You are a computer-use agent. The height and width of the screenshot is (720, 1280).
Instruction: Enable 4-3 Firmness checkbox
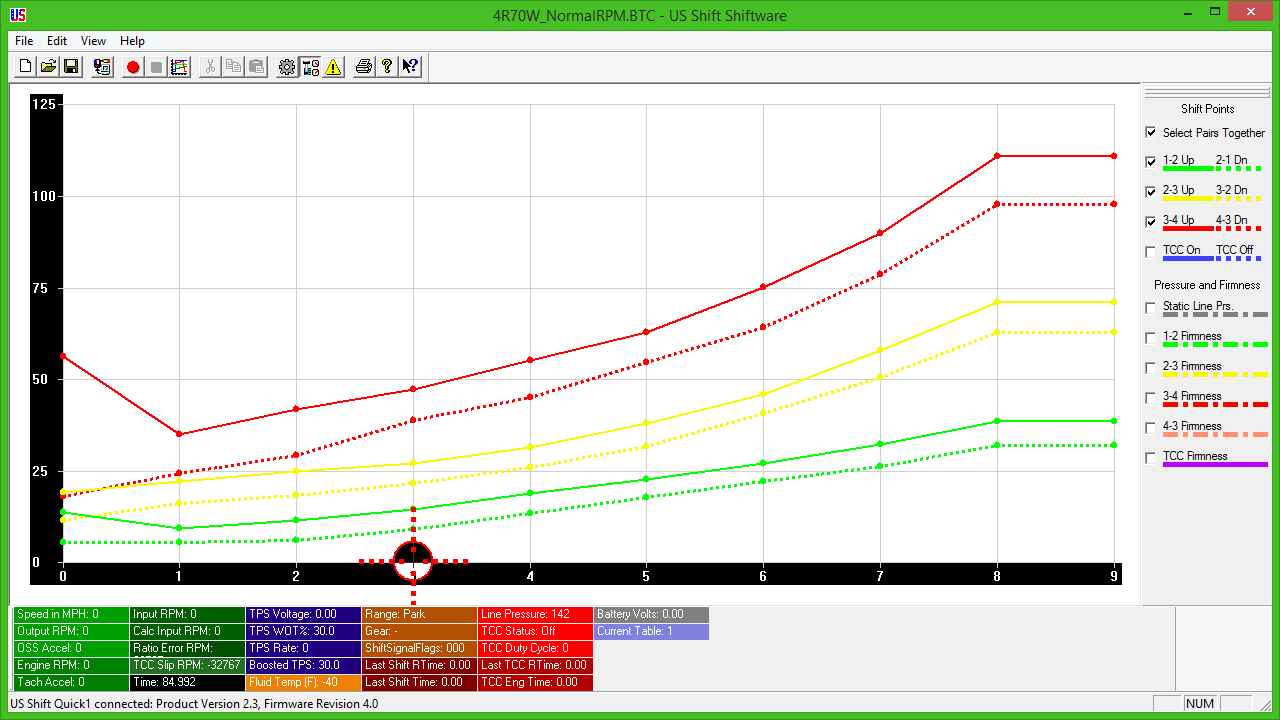pos(1151,427)
